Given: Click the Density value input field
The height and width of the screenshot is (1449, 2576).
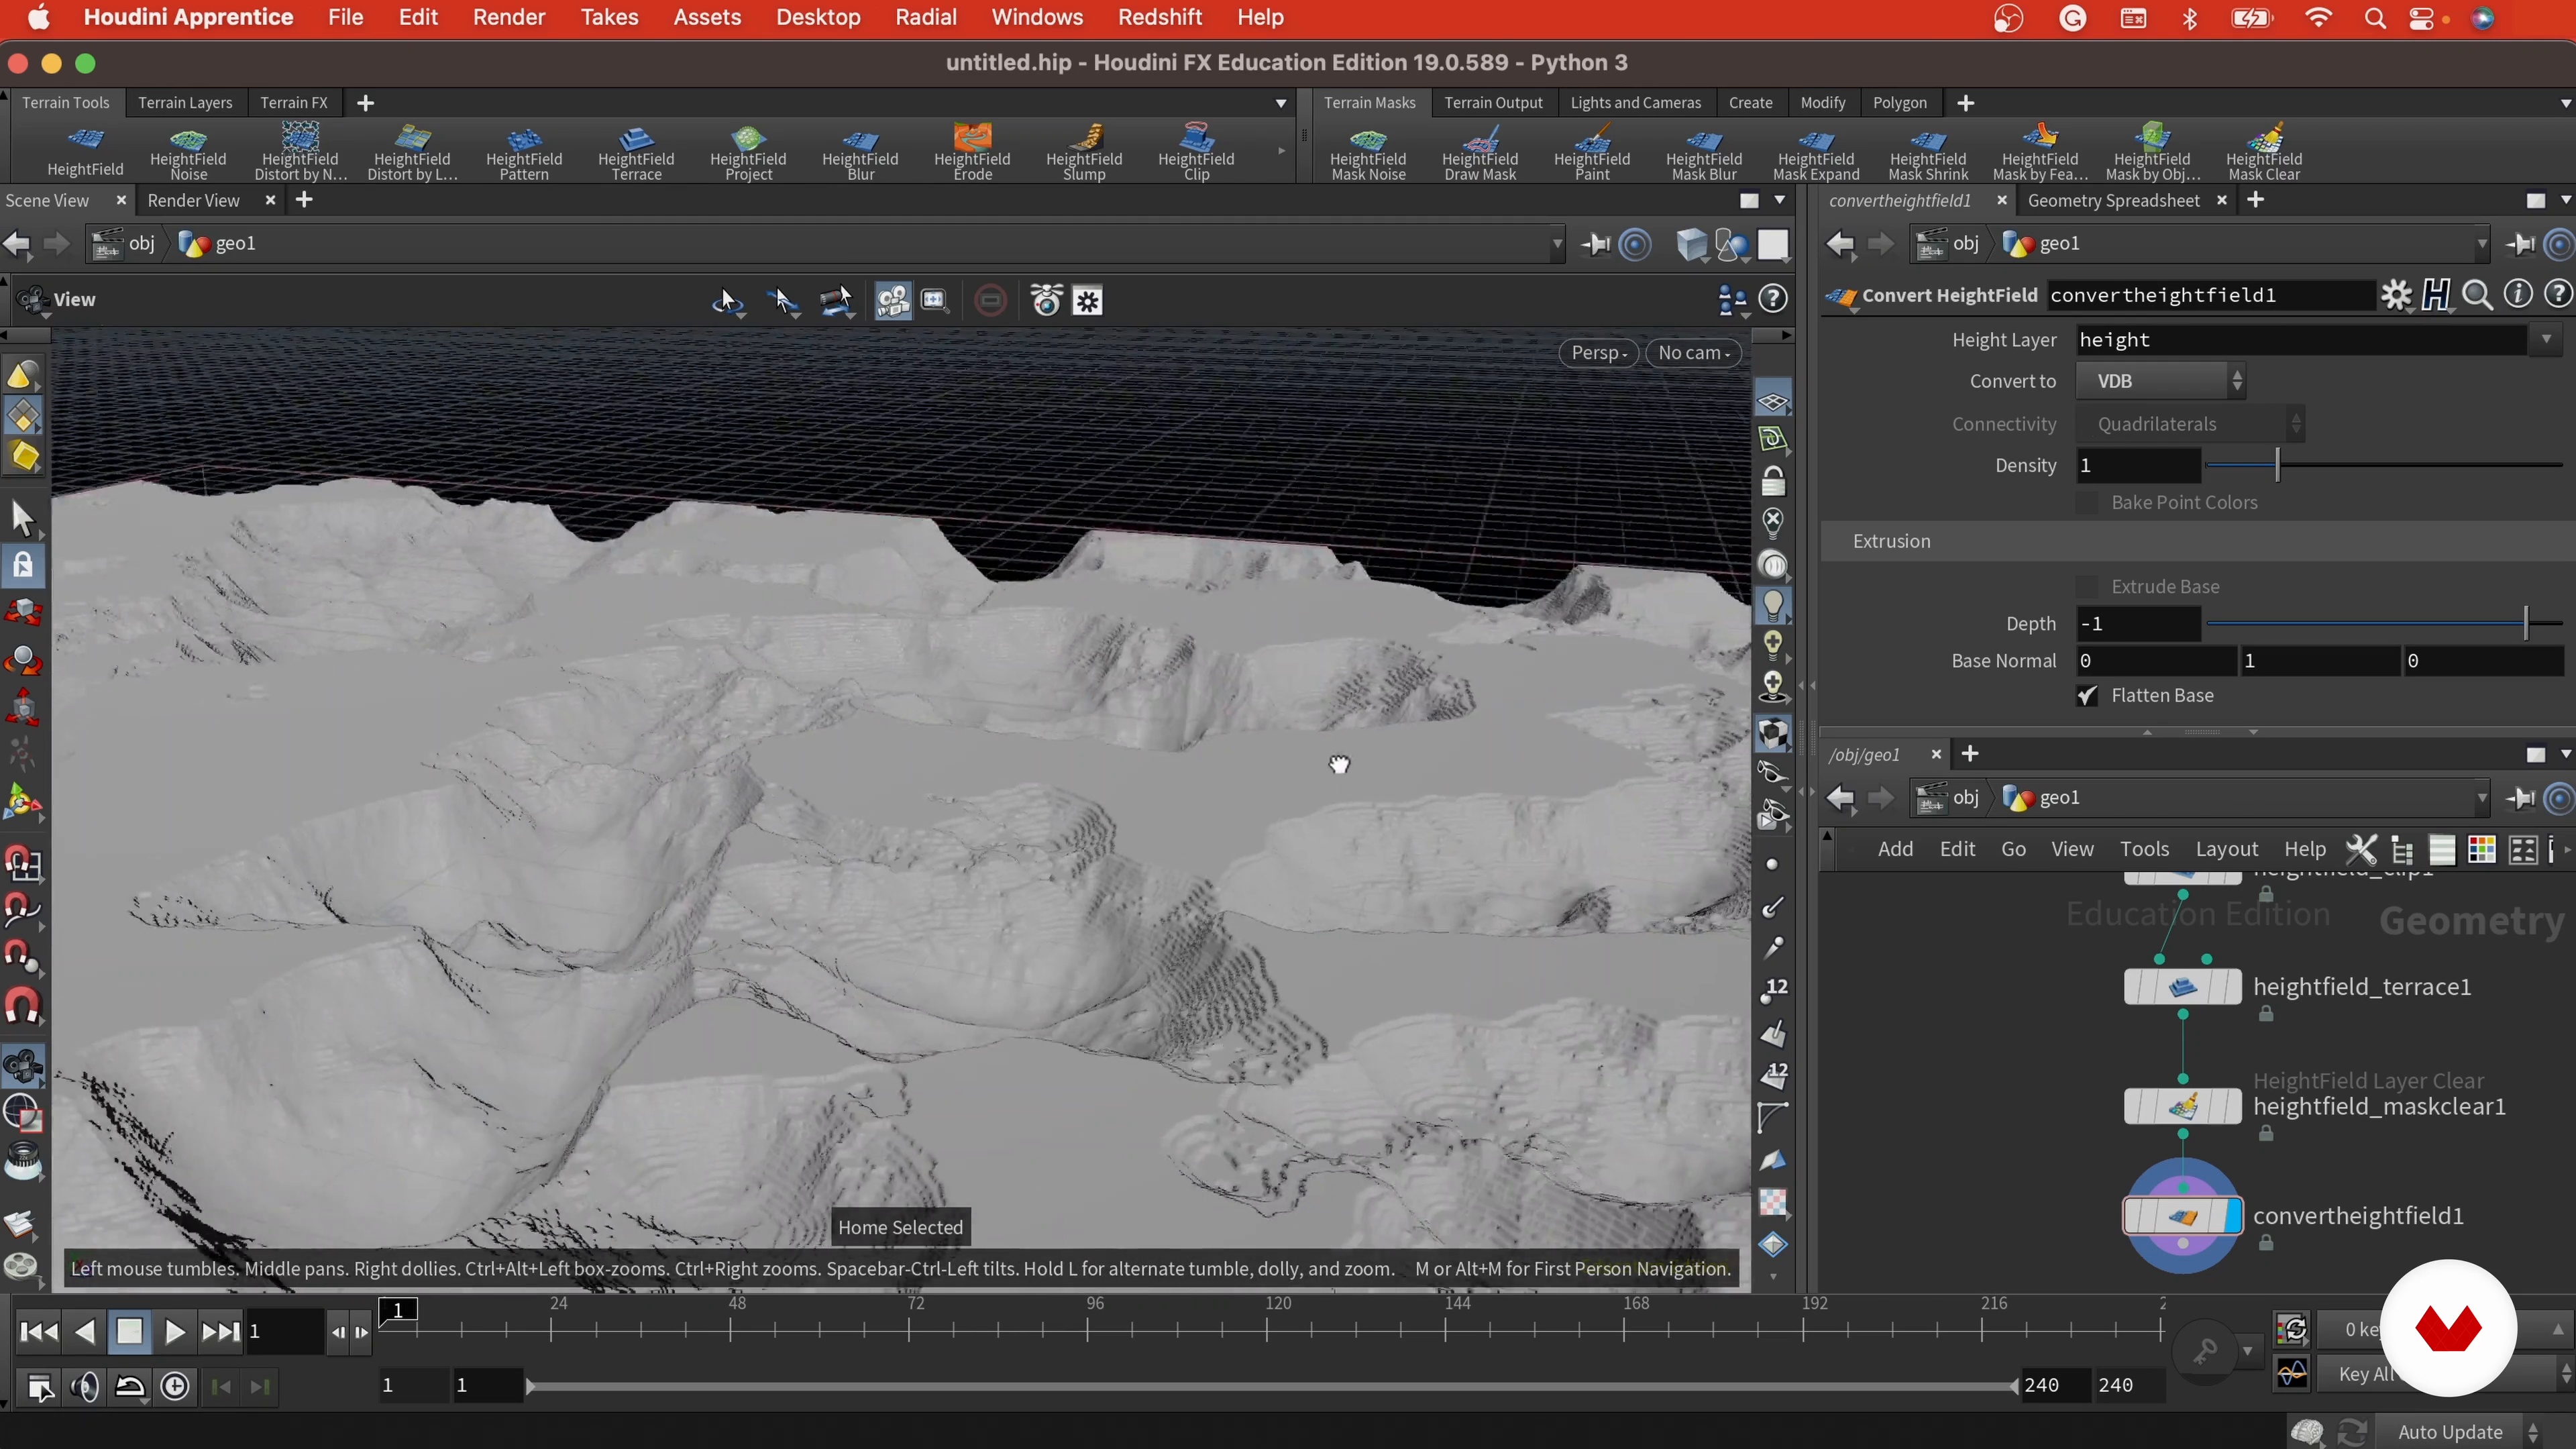Looking at the screenshot, I should click(x=2138, y=466).
